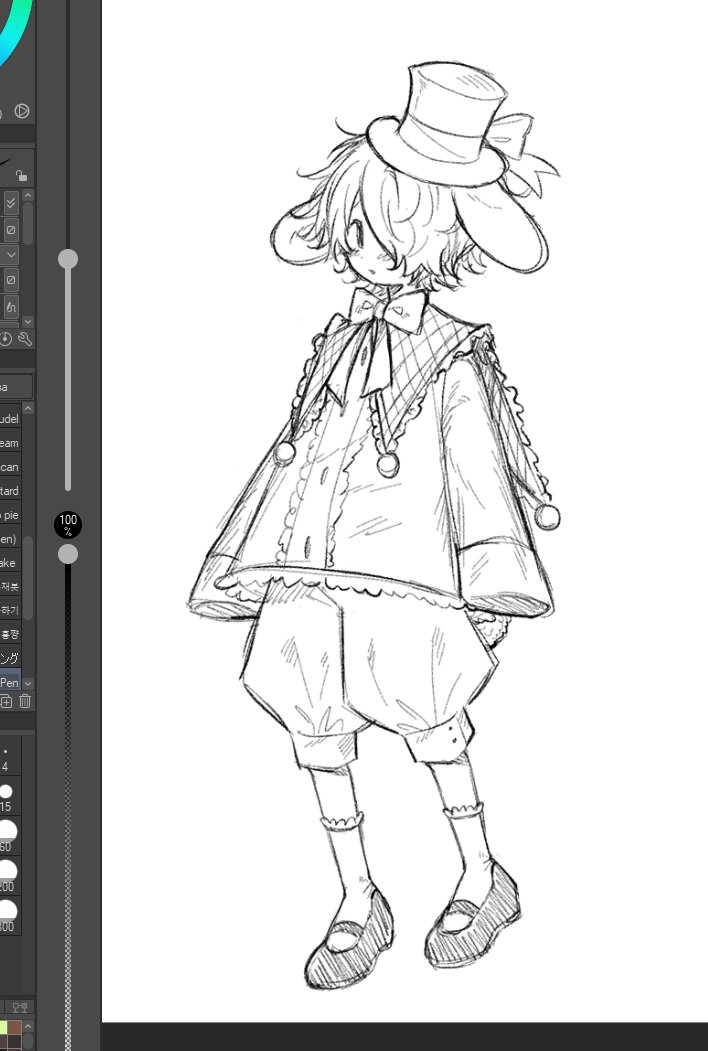Delete the sub tool with the trash icon
This screenshot has width=708, height=1051.
coord(25,701)
